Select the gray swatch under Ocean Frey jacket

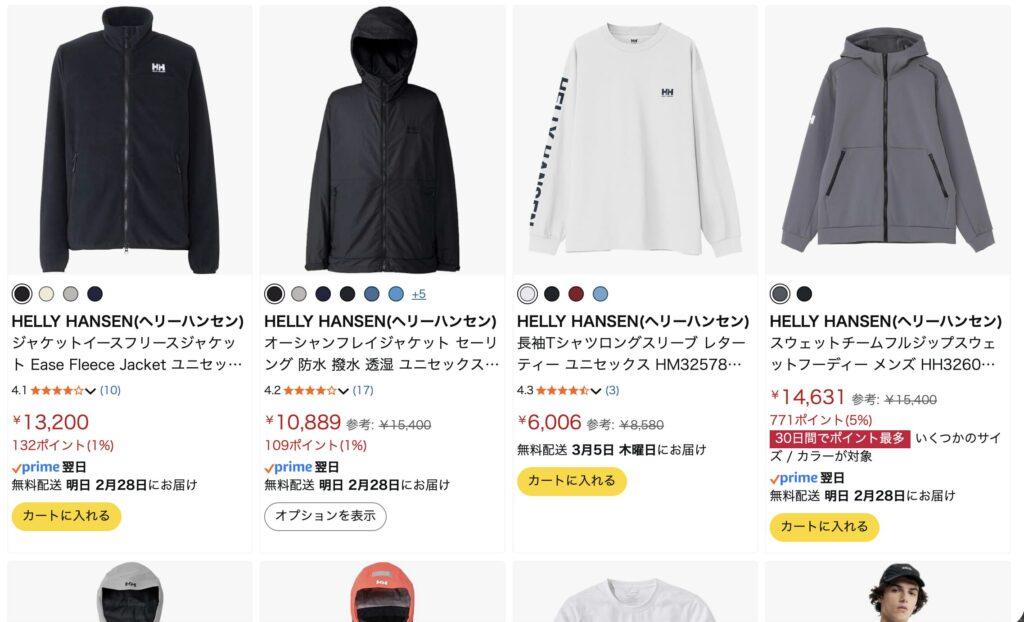298,294
